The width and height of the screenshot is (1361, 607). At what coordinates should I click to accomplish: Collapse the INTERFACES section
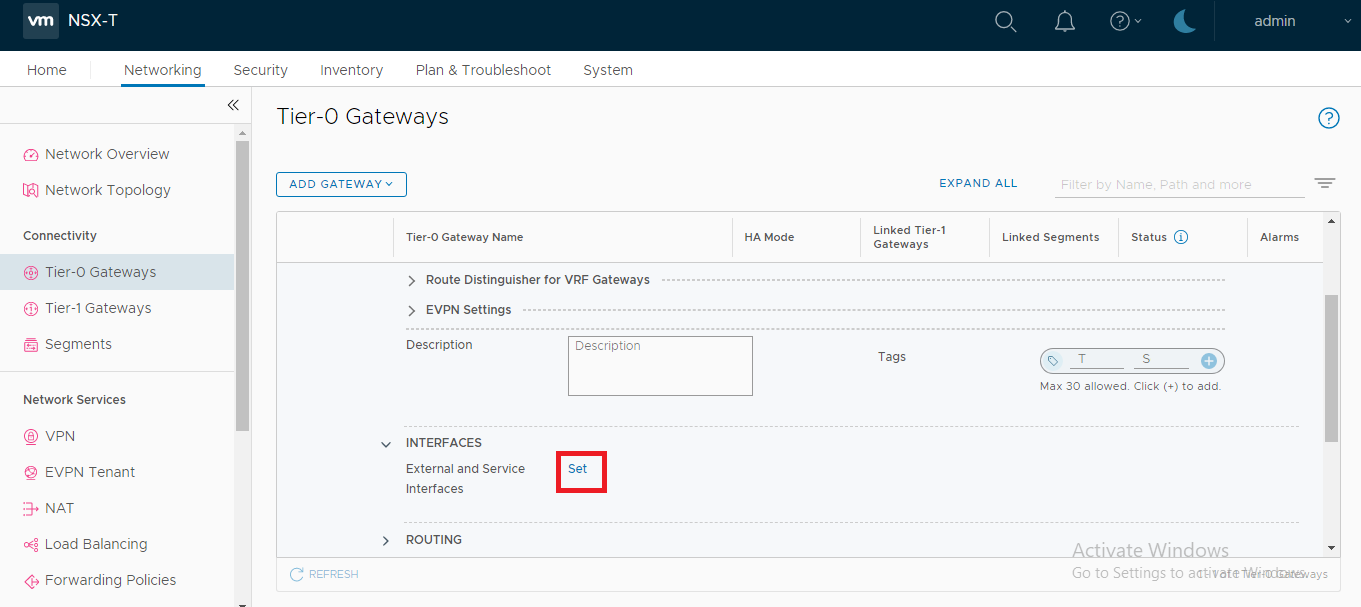(386, 444)
